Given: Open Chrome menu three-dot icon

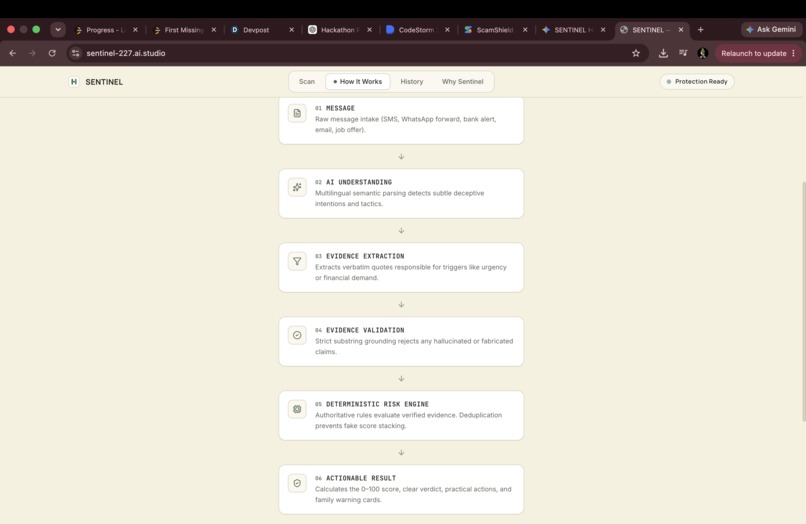Looking at the screenshot, I should (x=794, y=53).
